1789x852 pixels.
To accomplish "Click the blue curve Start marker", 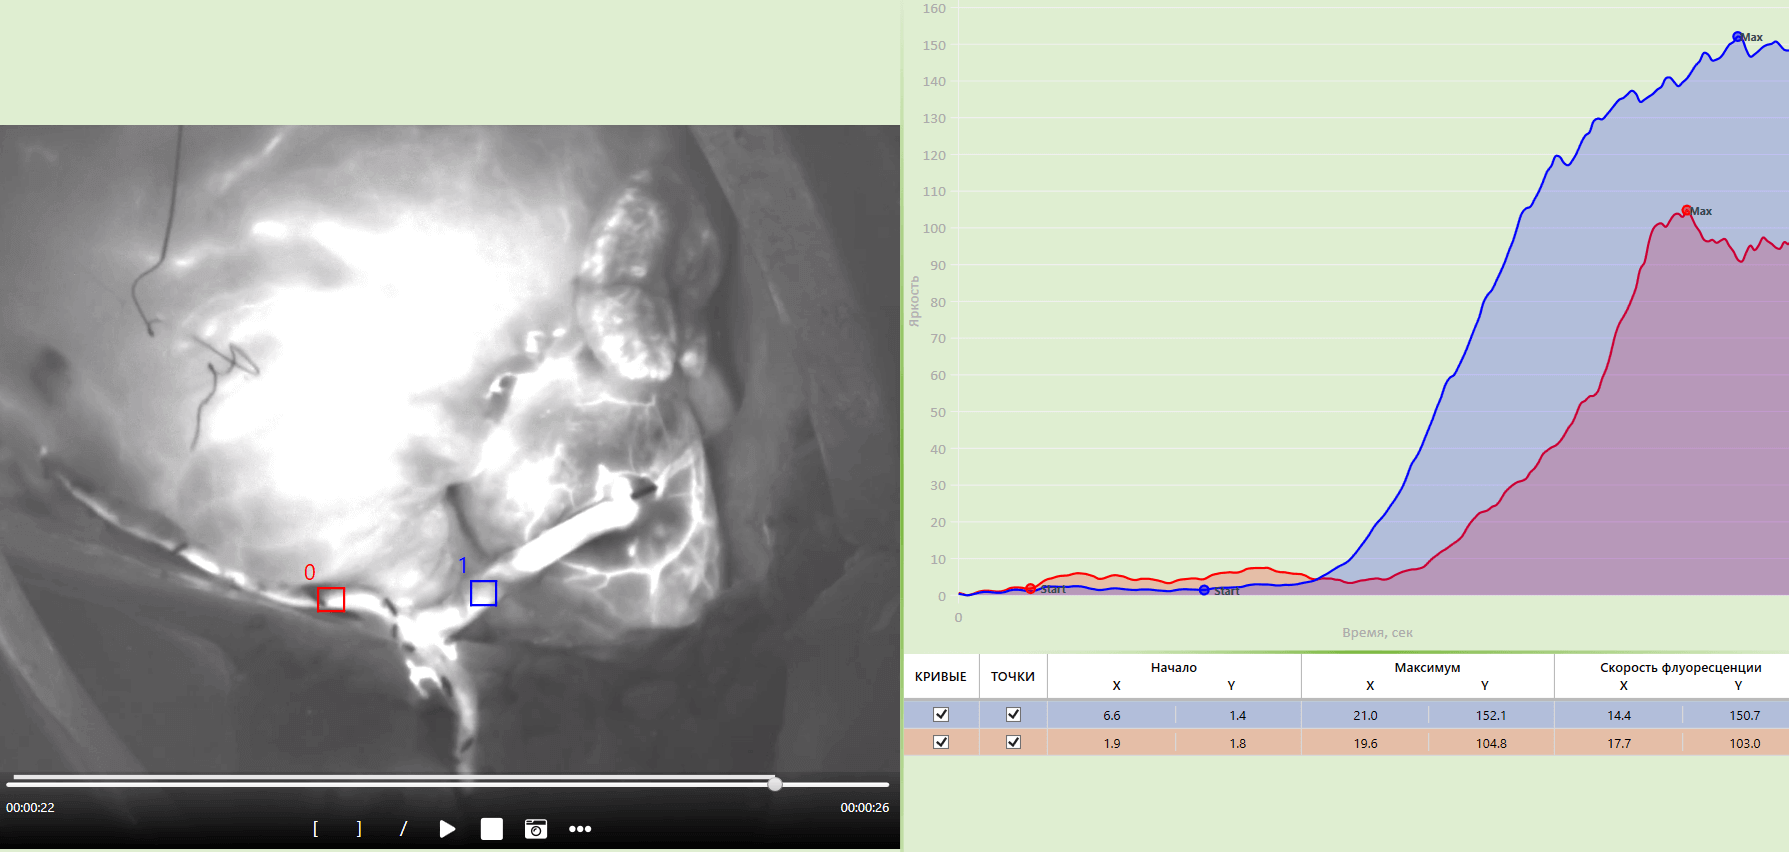I will point(1204,591).
